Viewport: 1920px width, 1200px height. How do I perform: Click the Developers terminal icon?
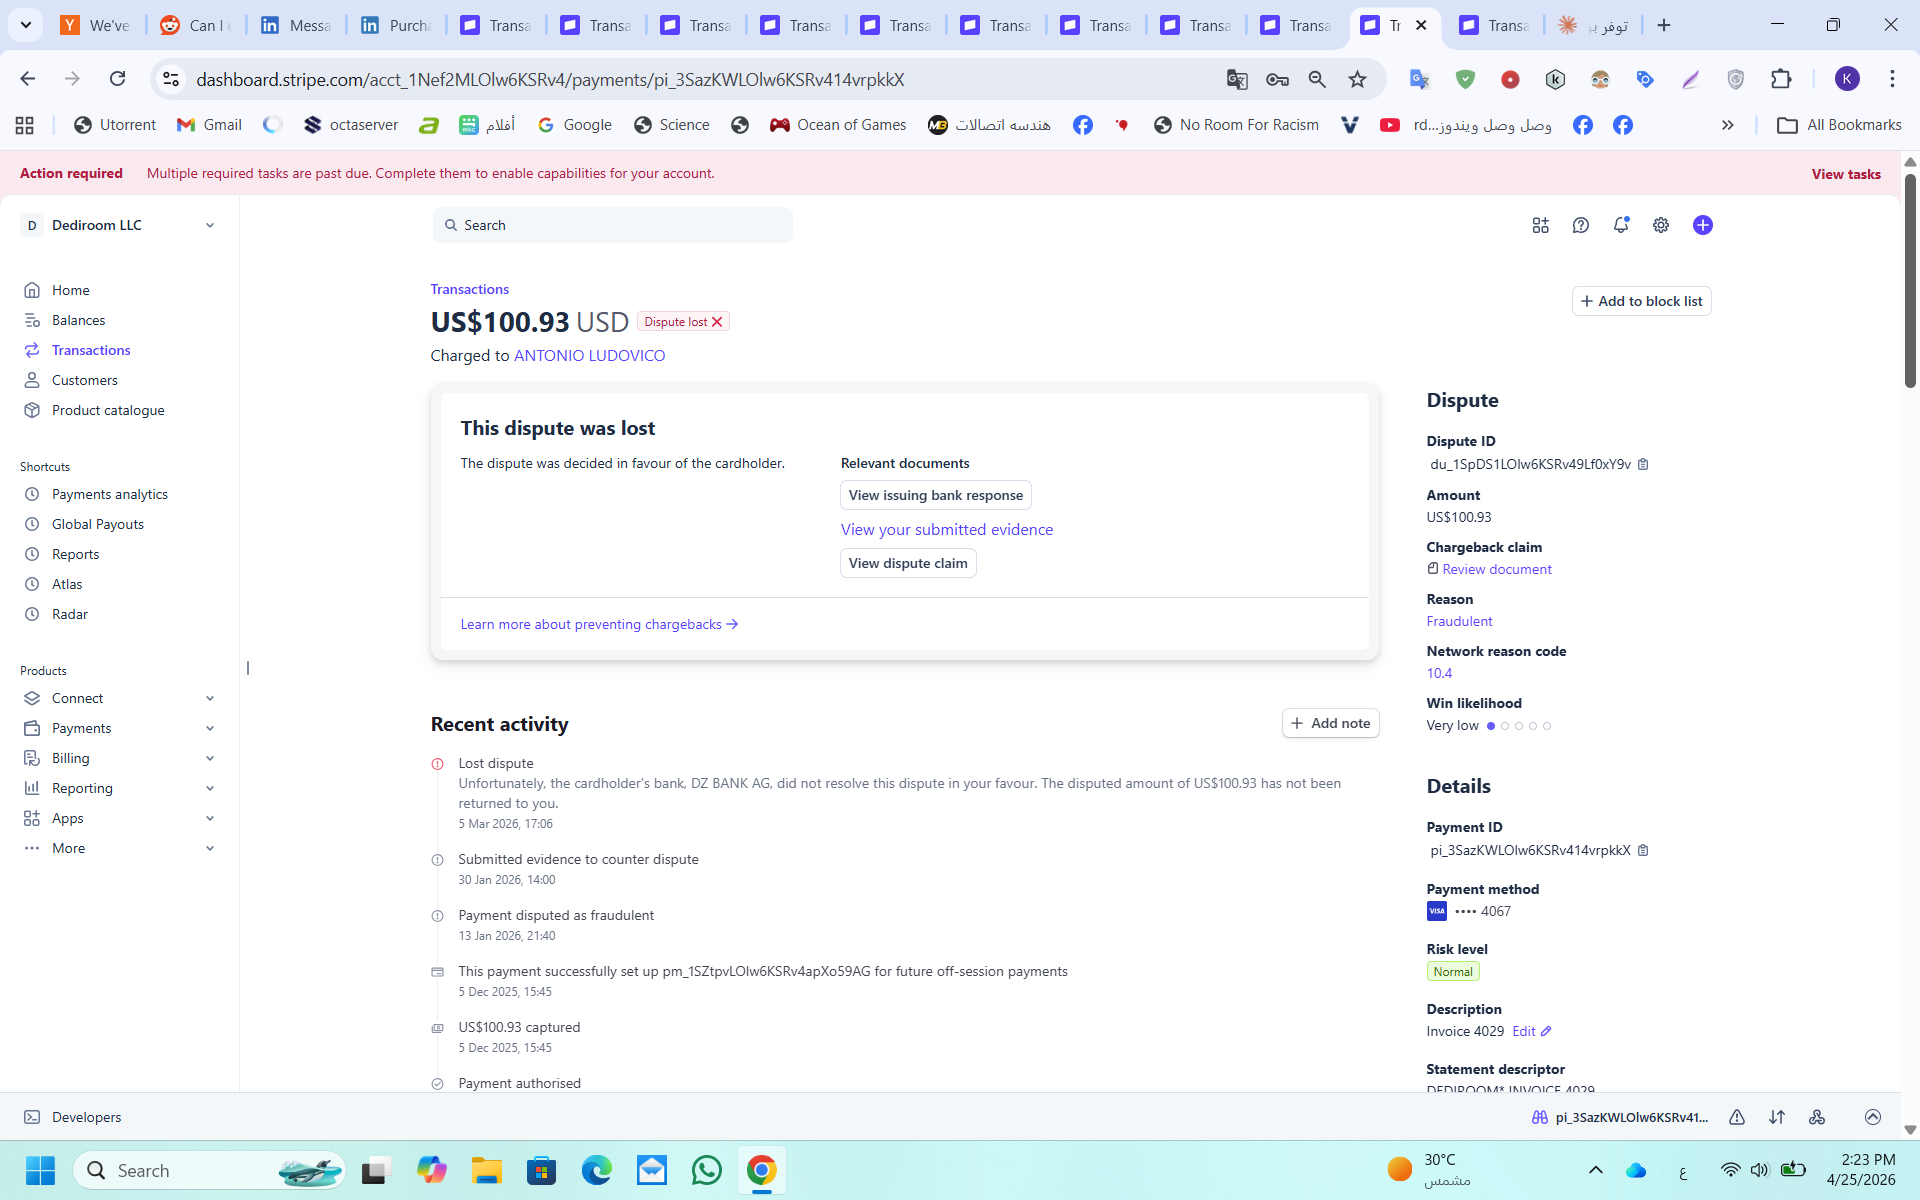click(x=32, y=1117)
